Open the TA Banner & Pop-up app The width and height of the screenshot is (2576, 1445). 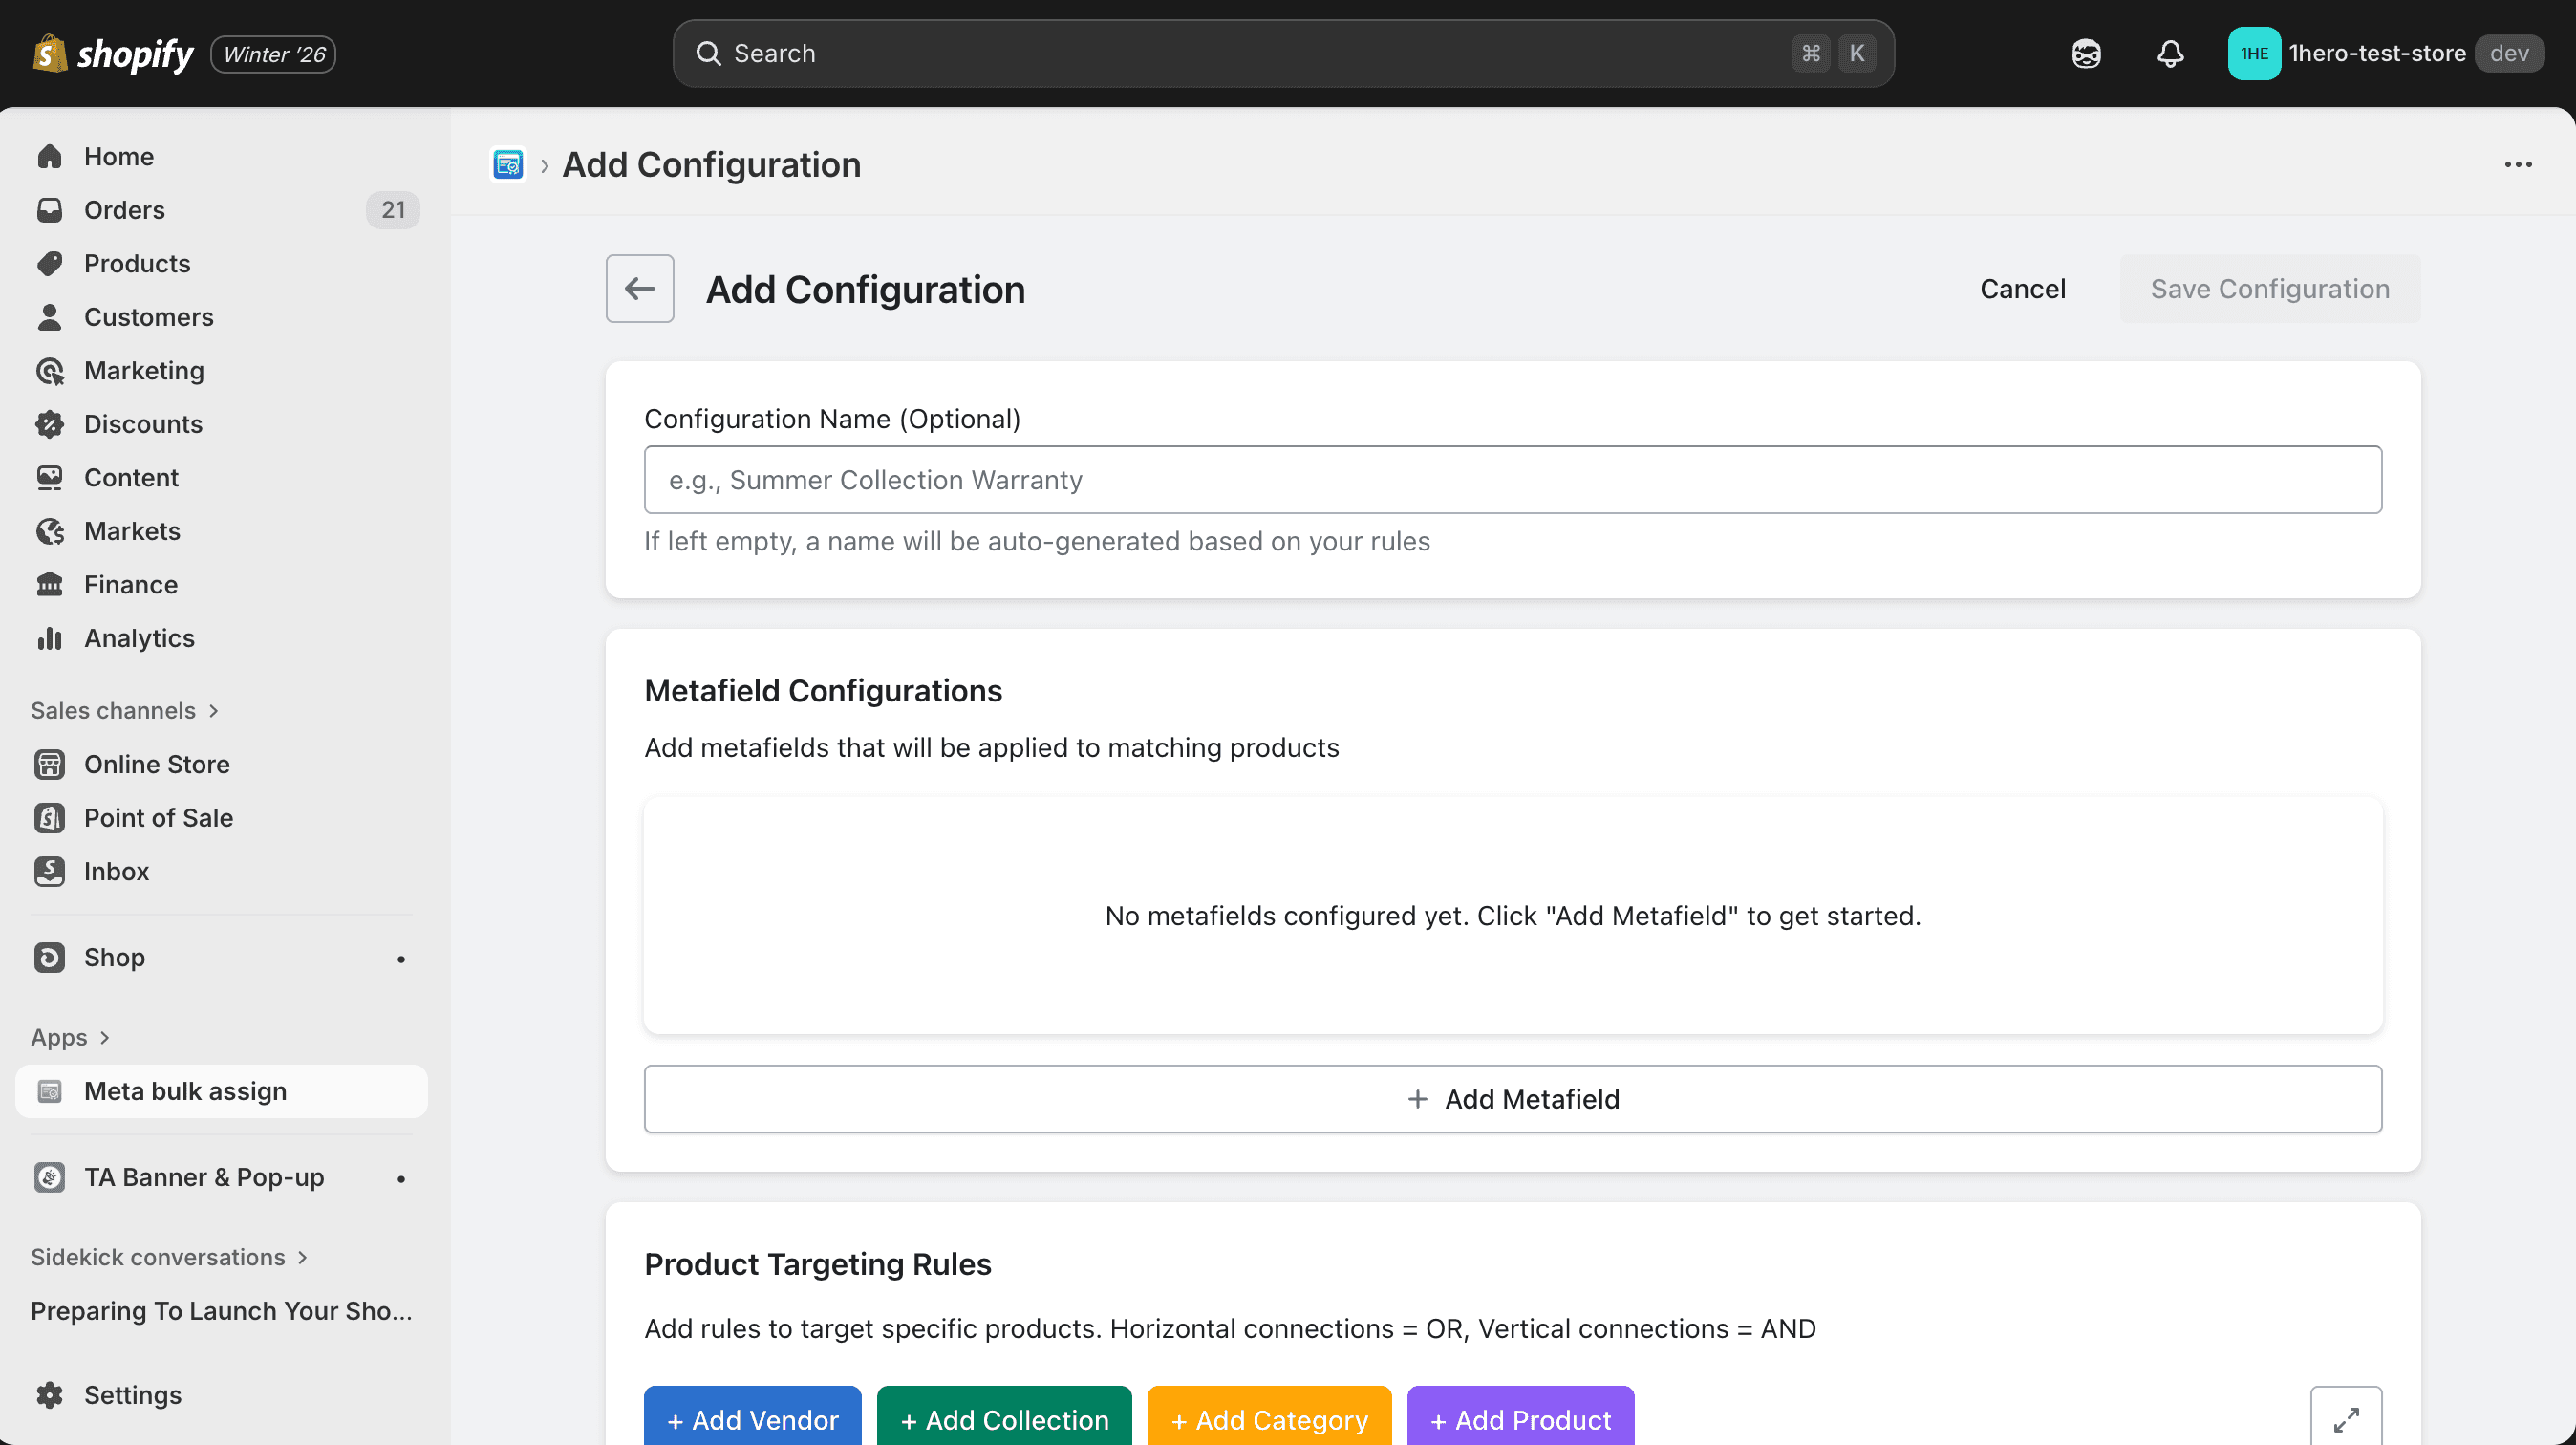(203, 1177)
